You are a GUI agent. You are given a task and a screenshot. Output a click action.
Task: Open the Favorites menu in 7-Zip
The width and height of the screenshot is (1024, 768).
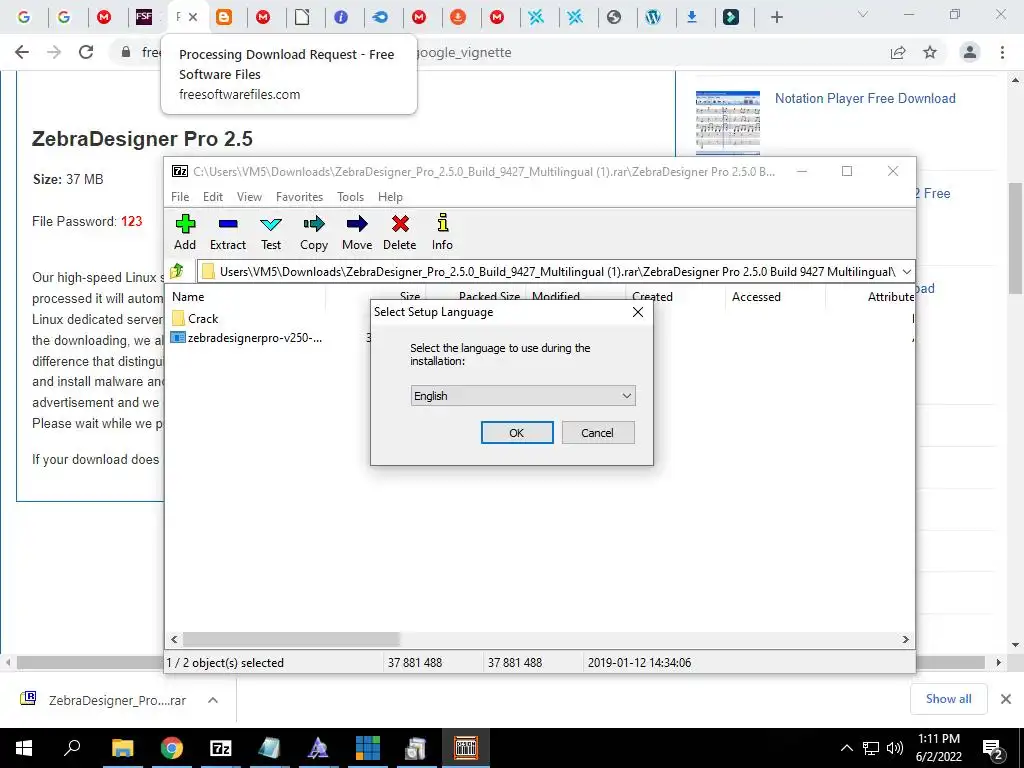300,197
